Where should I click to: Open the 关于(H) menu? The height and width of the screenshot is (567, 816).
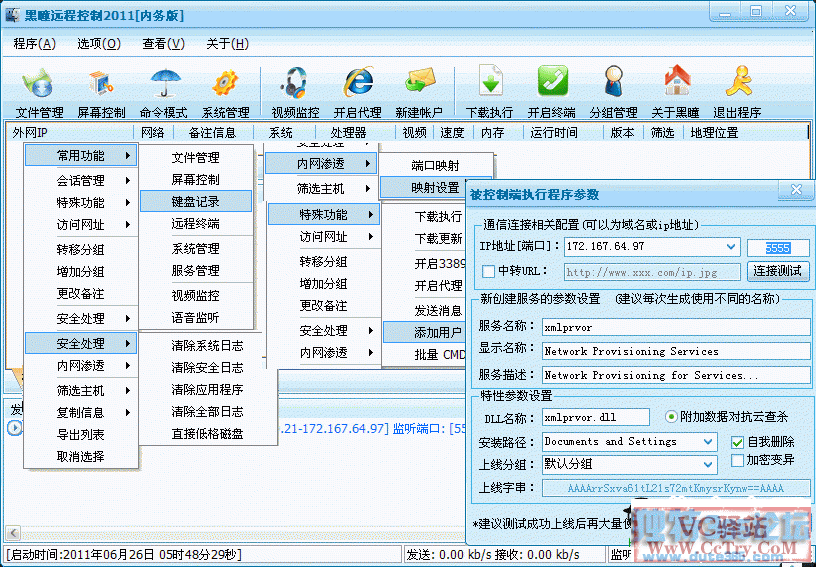[227, 44]
